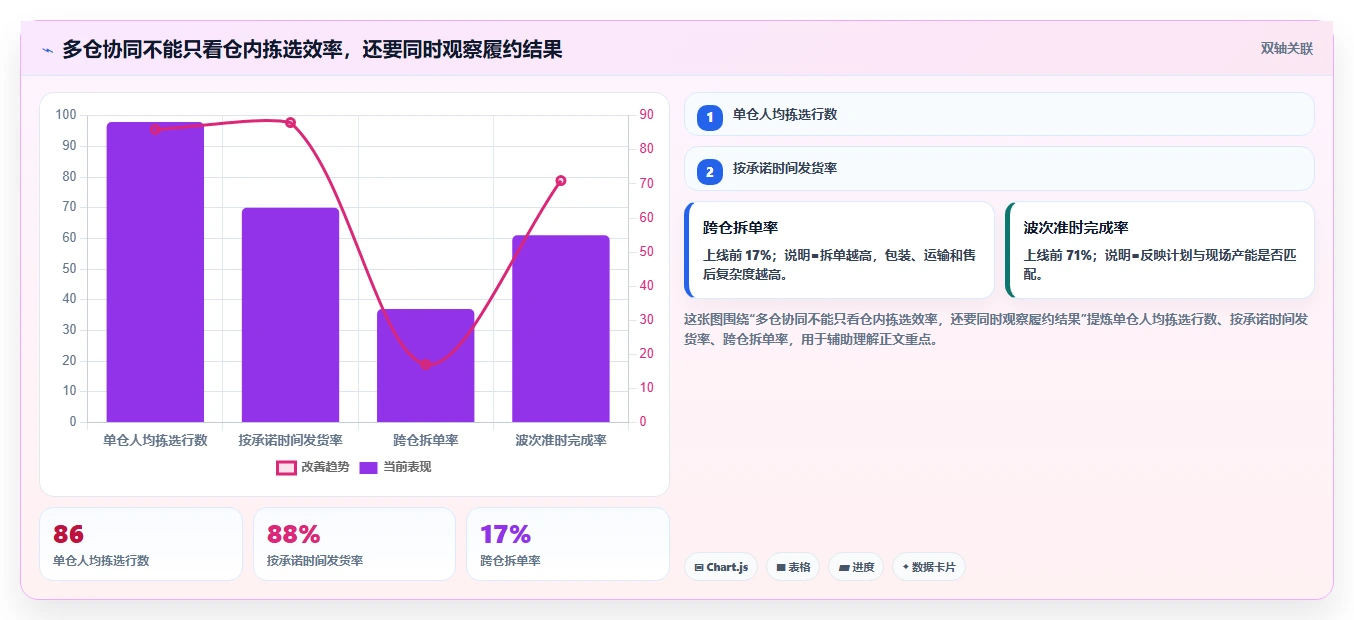Select list item 1 单仓人均拣选行数
The height and width of the screenshot is (620, 1354).
coord(999,114)
